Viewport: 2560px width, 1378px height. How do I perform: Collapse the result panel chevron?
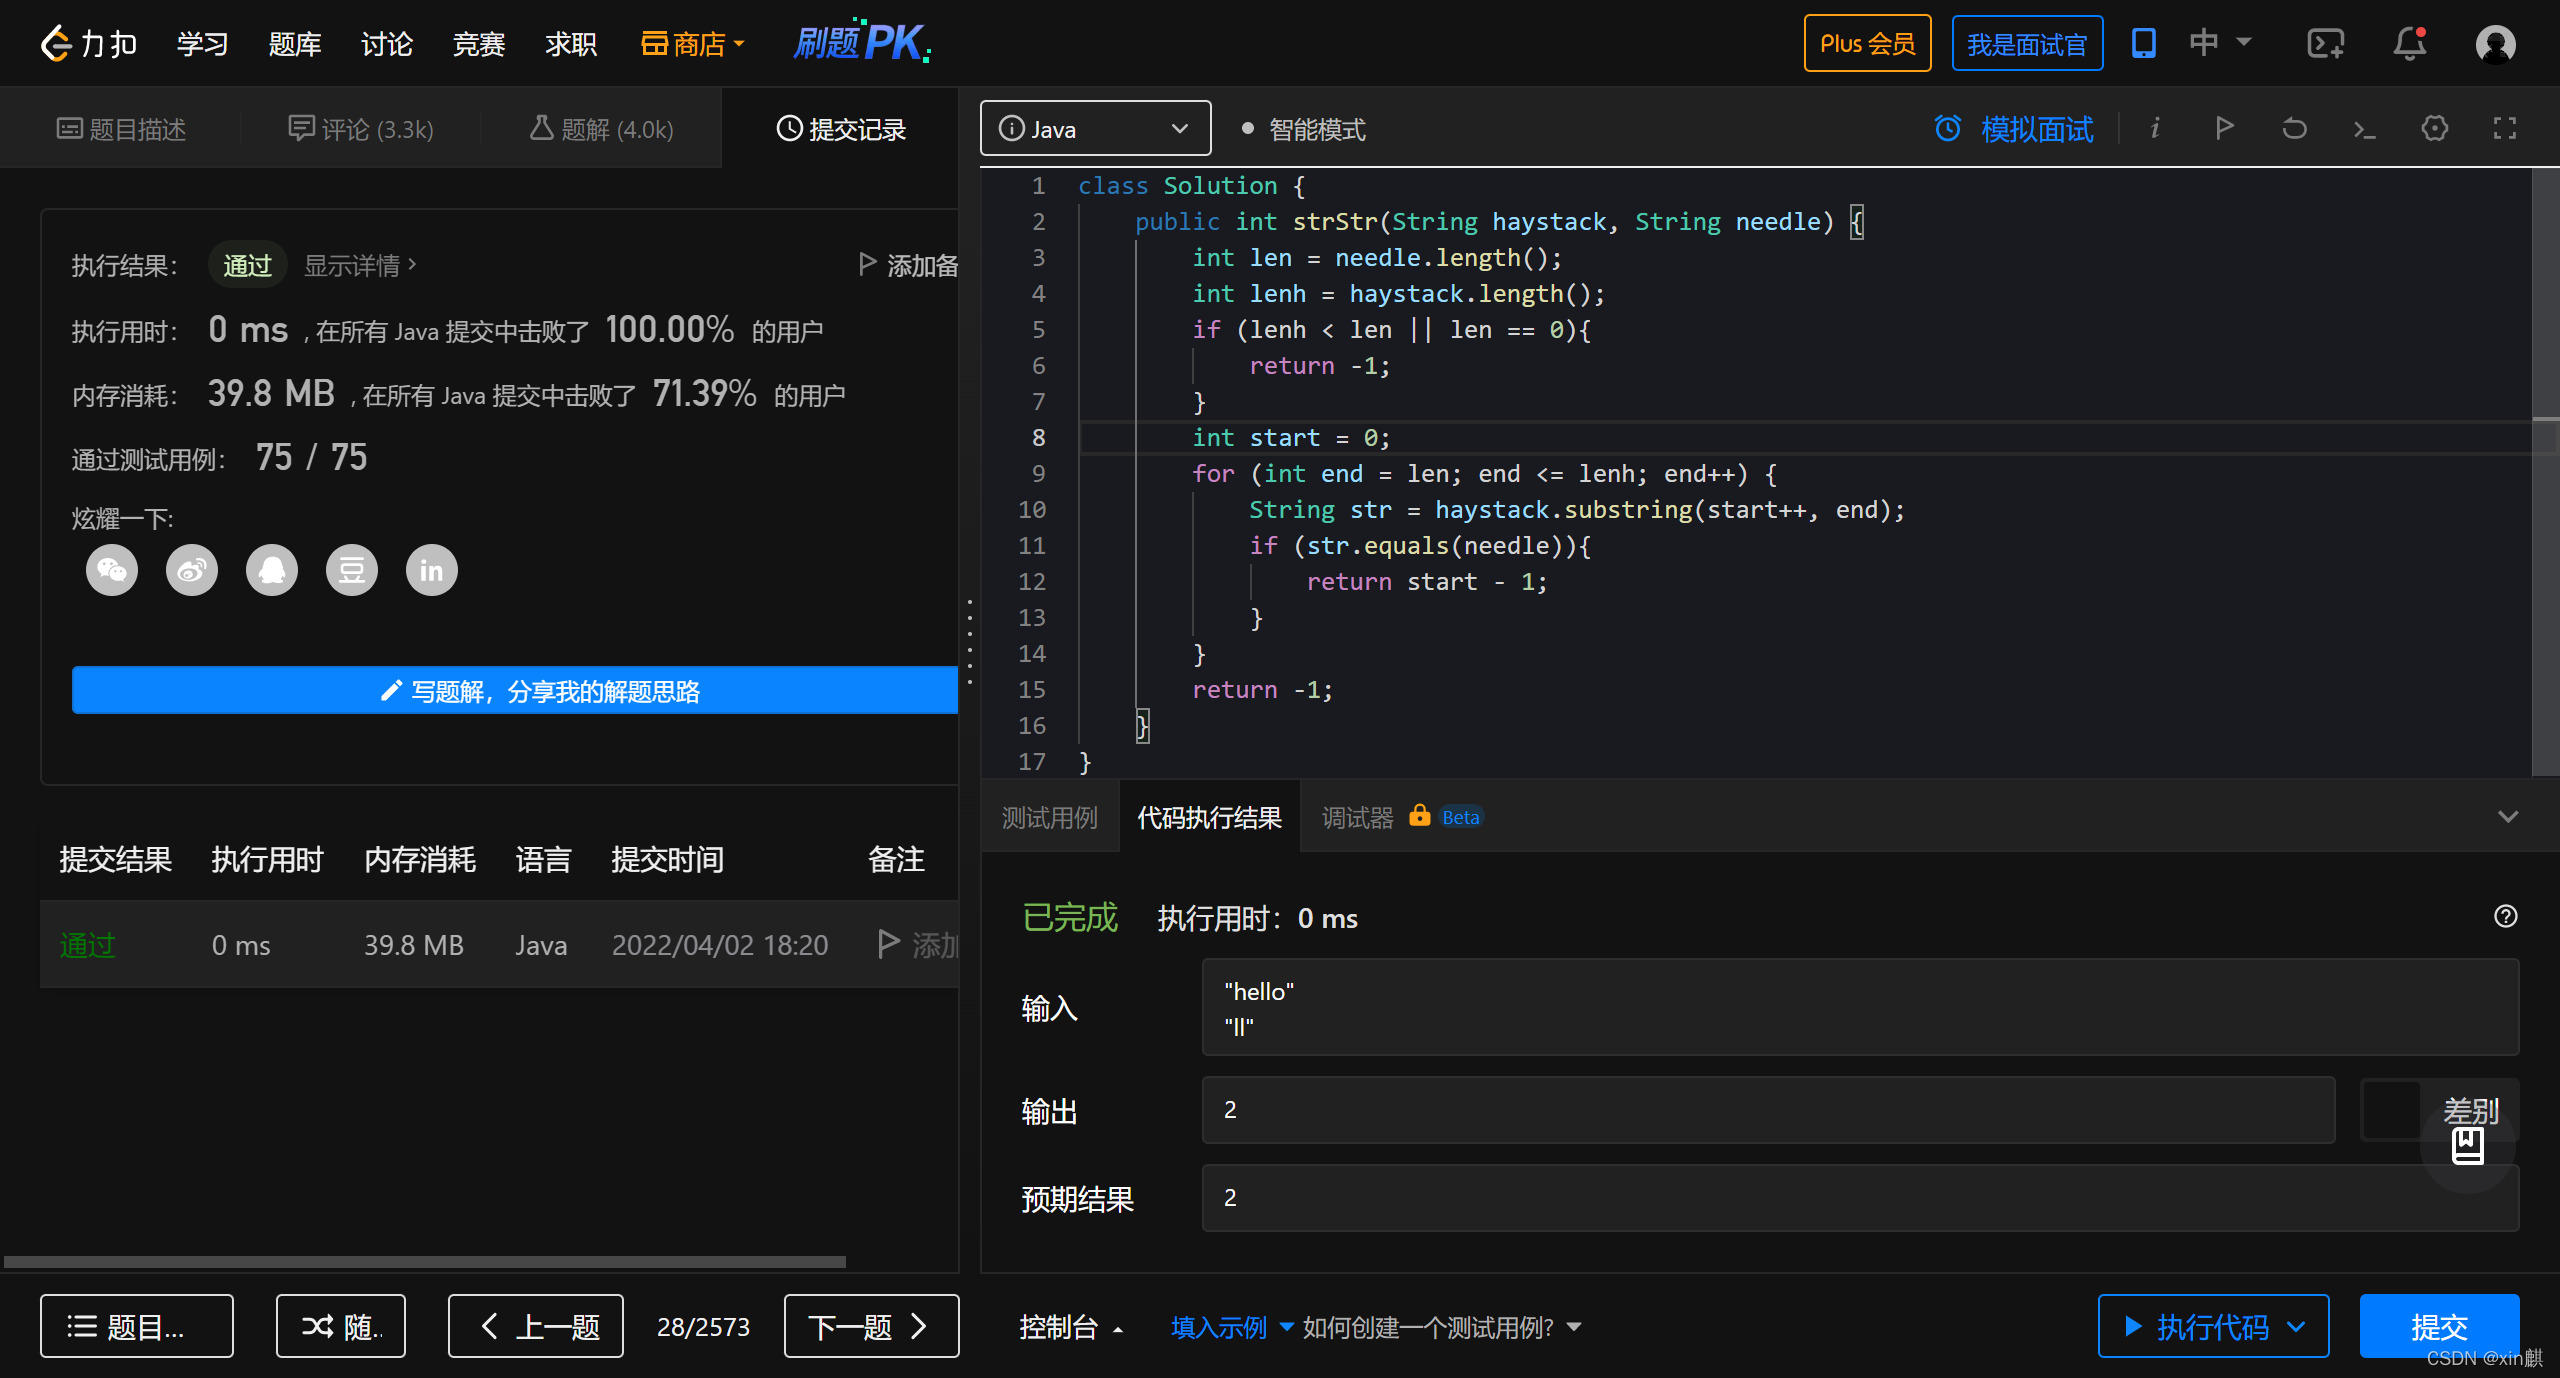pos(2507,816)
